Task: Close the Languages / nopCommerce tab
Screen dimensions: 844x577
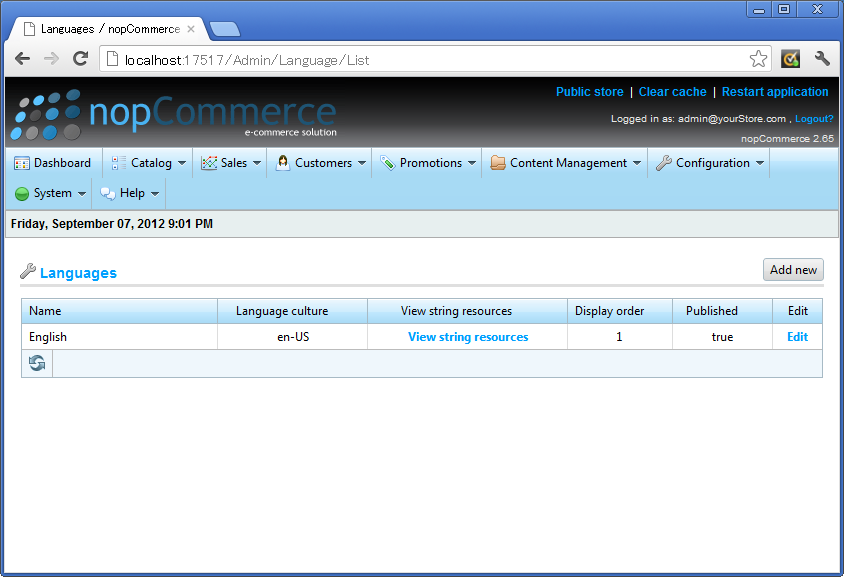Action: (x=191, y=29)
